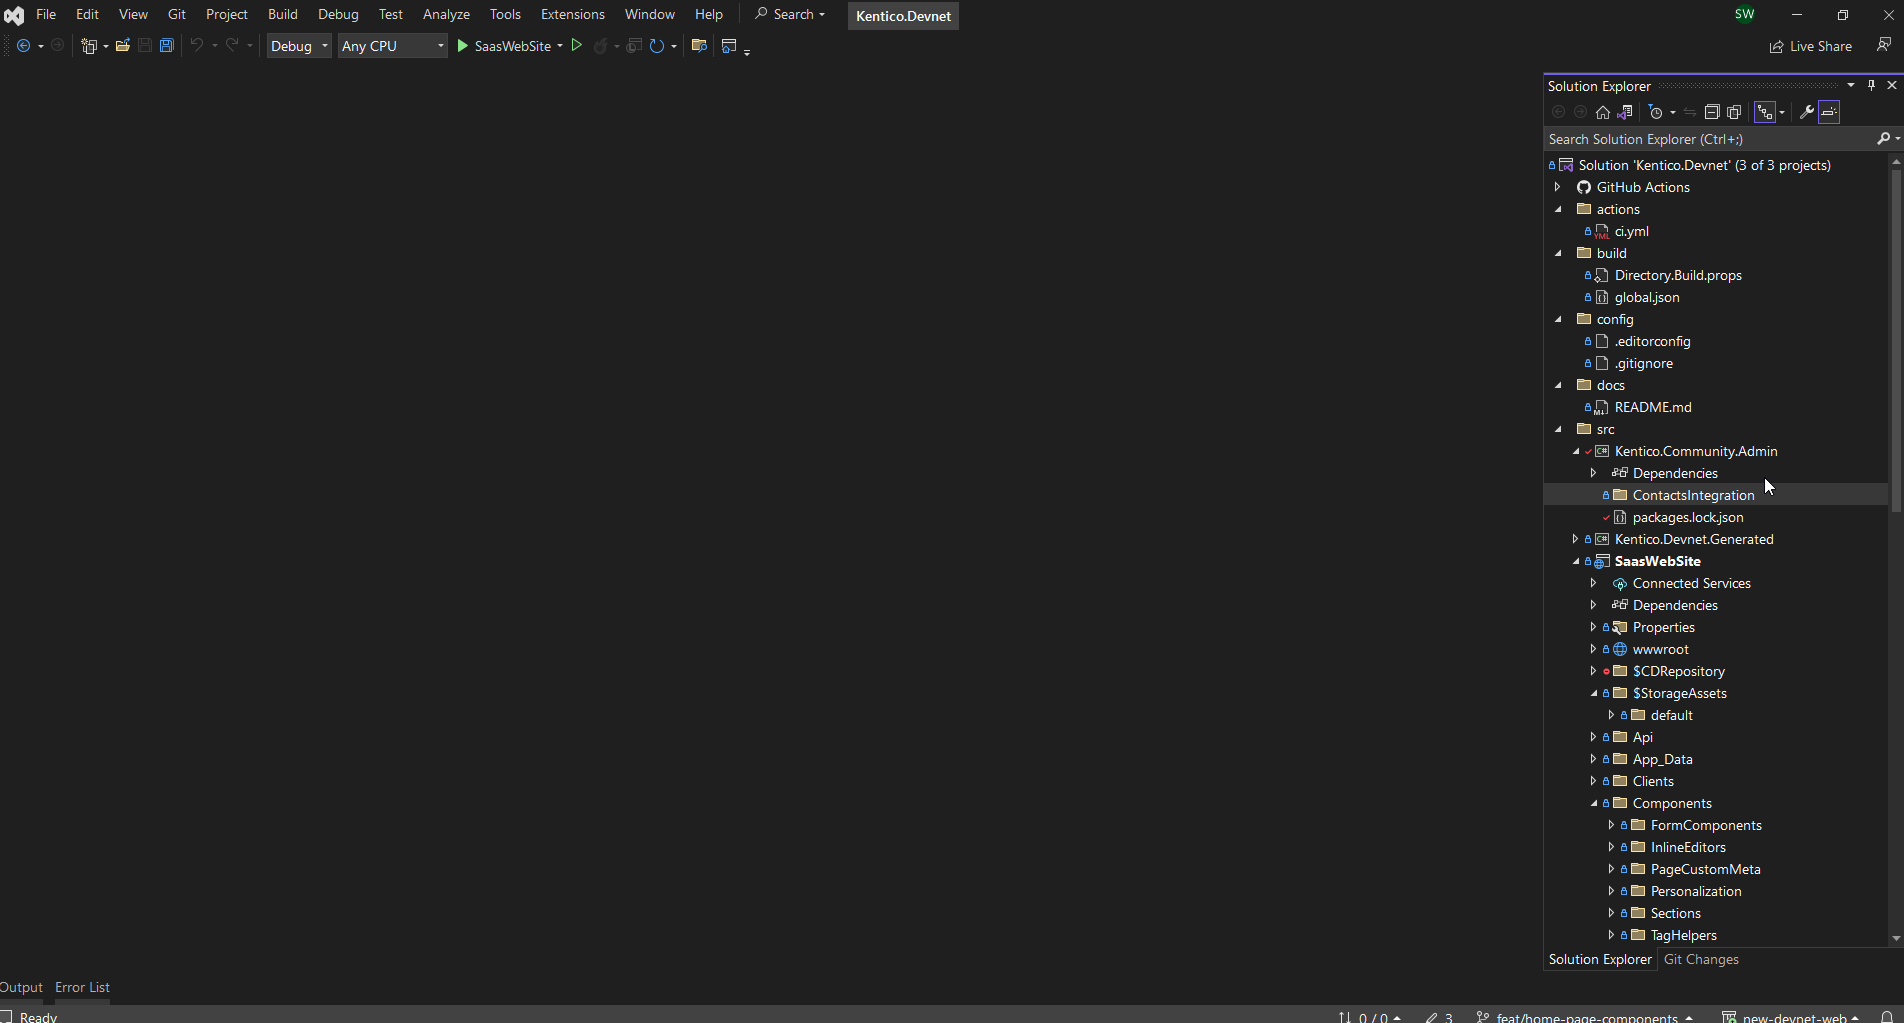Viewport: 1904px width, 1023px height.
Task: Open Debug configuration dropdown
Action: point(299,46)
